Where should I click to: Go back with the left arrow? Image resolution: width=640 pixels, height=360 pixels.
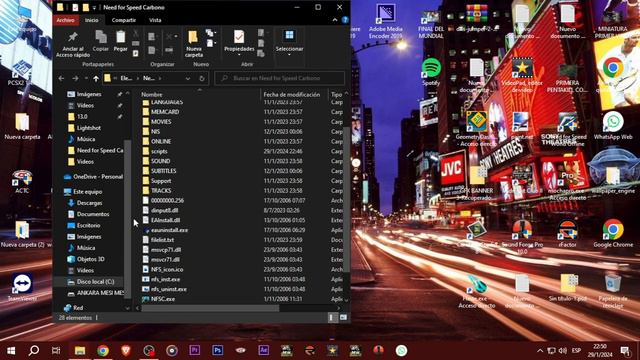pos(61,78)
